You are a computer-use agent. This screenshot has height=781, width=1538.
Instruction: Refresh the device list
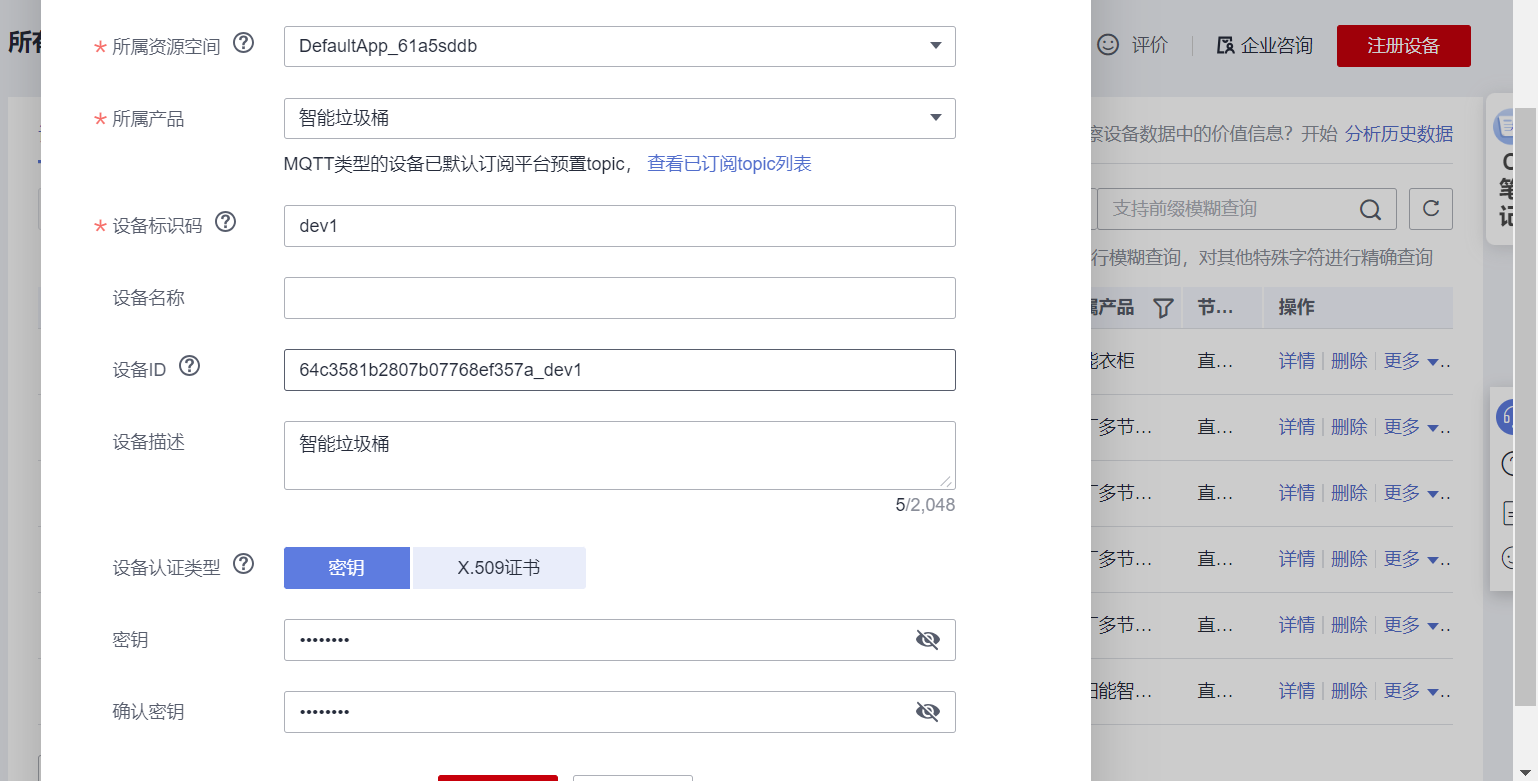point(1431,208)
